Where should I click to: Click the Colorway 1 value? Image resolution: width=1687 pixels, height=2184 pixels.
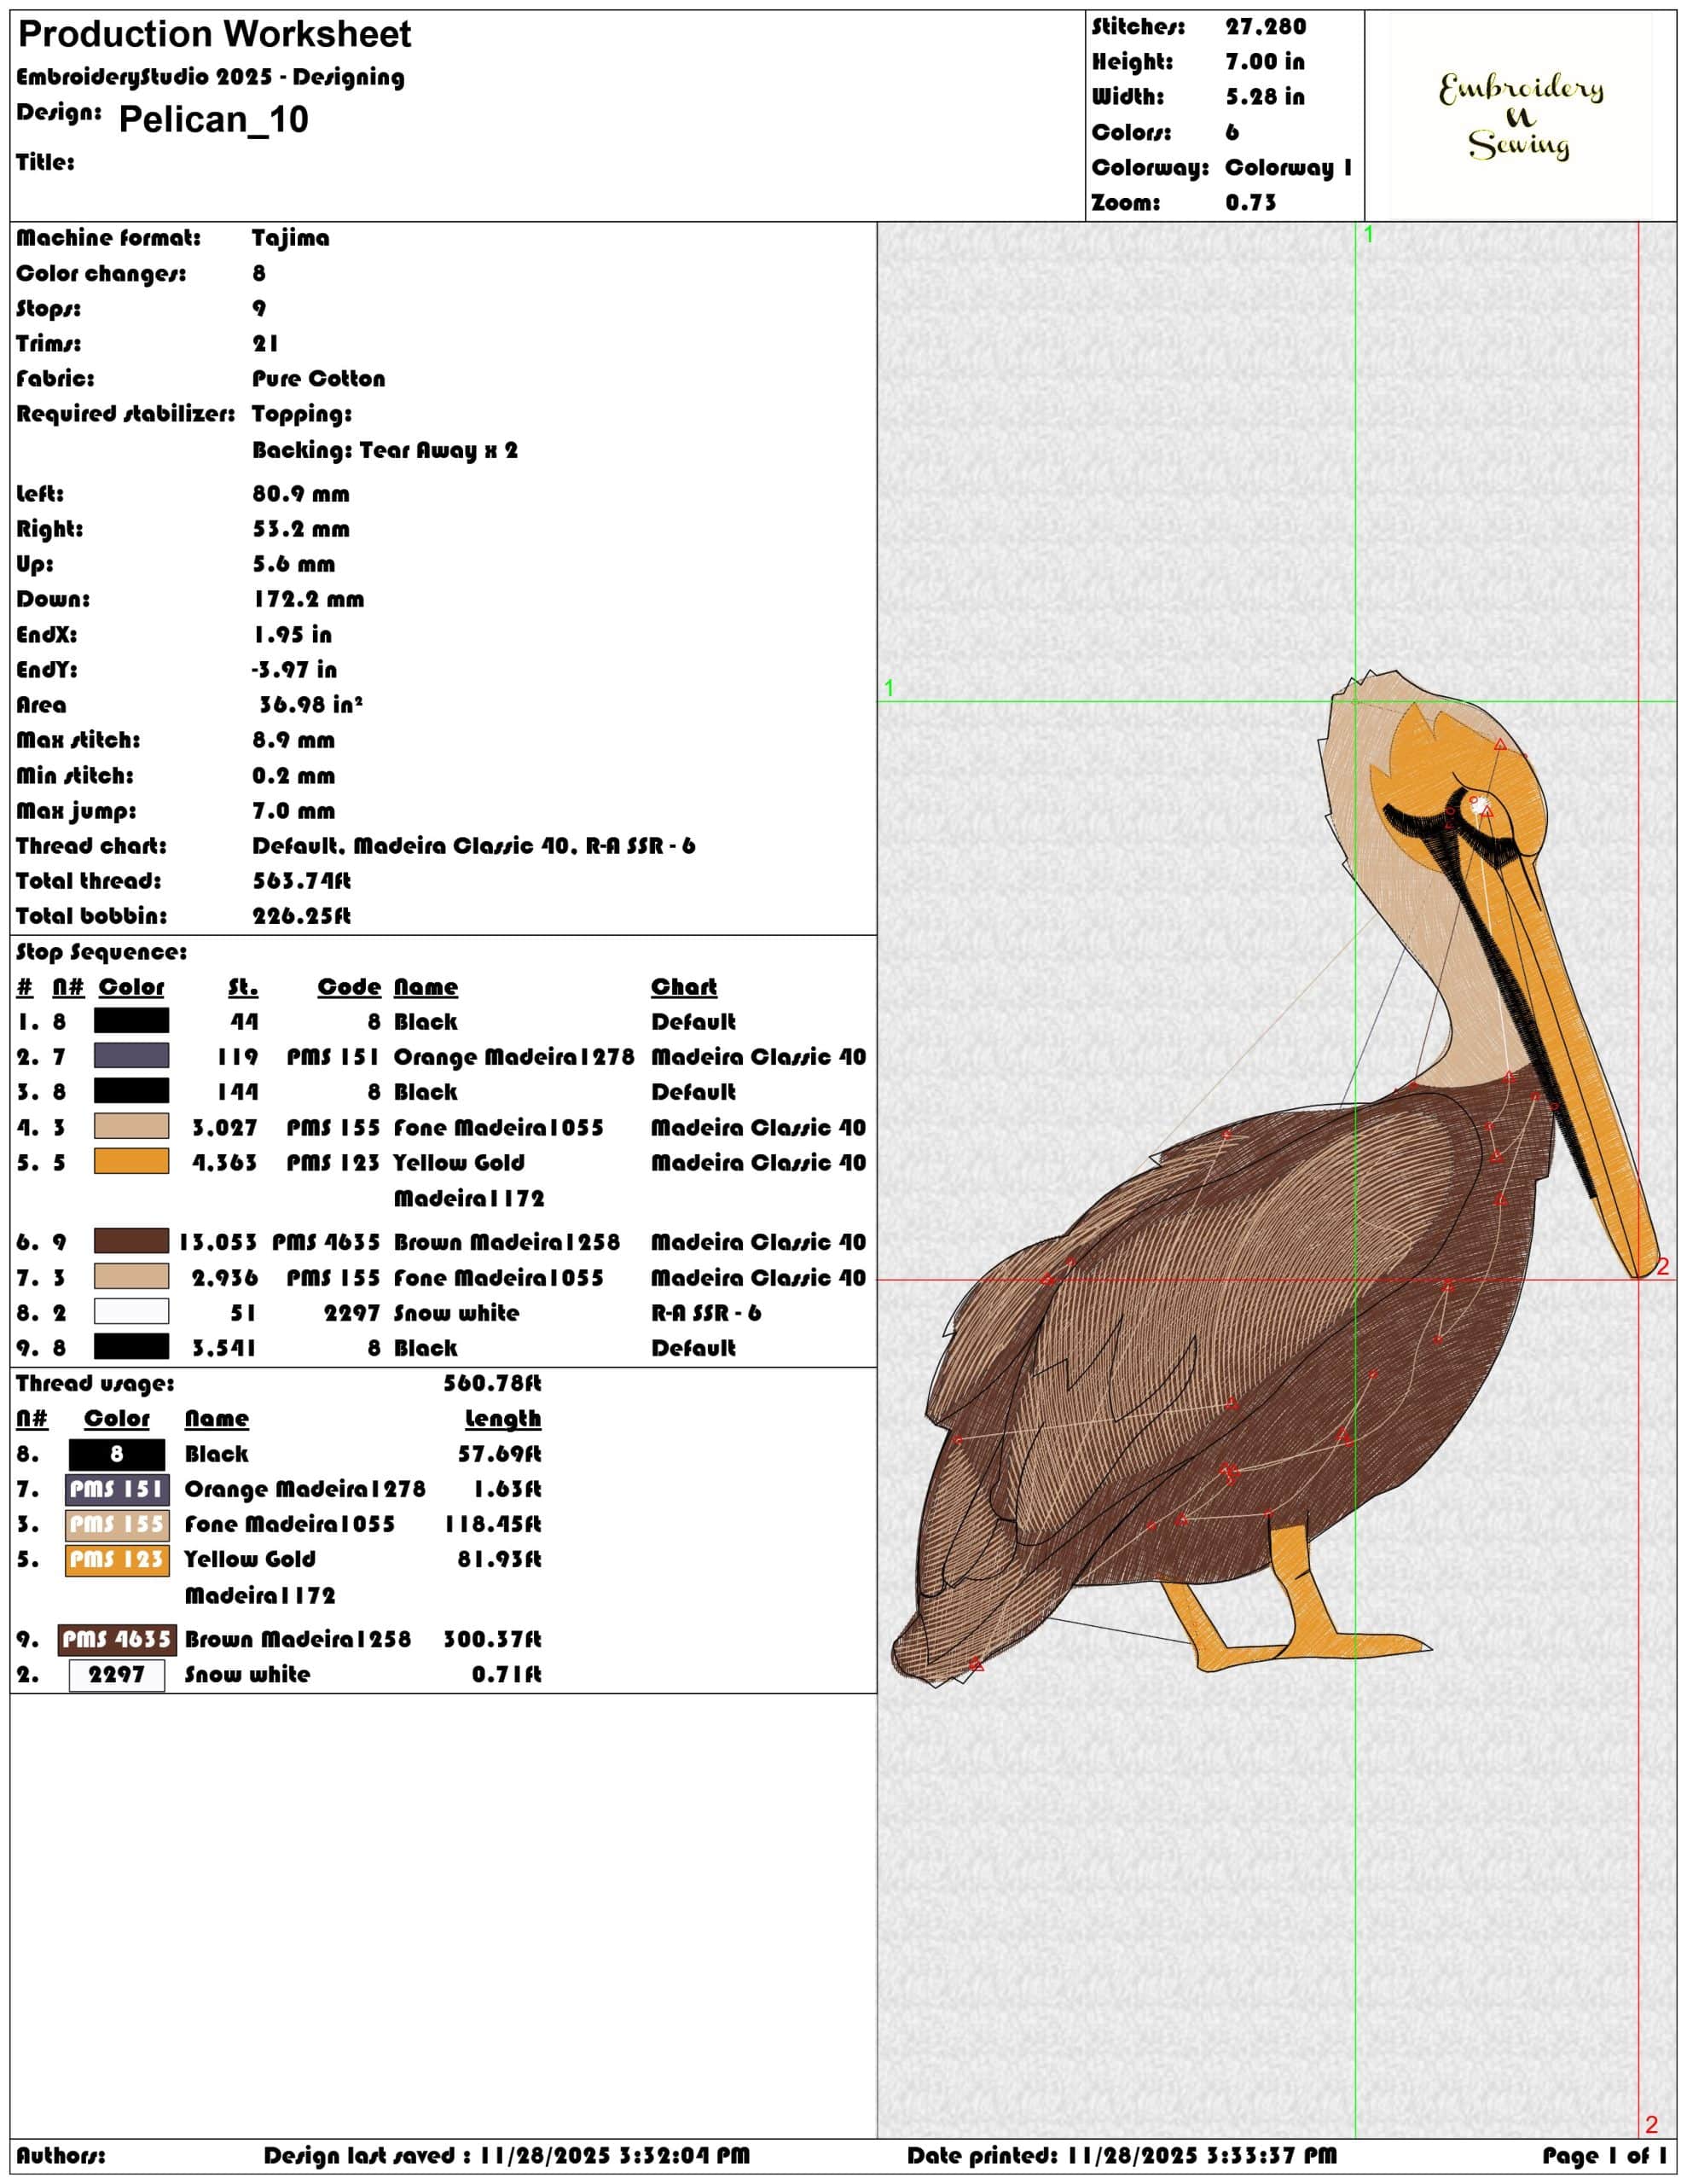(x=1288, y=168)
